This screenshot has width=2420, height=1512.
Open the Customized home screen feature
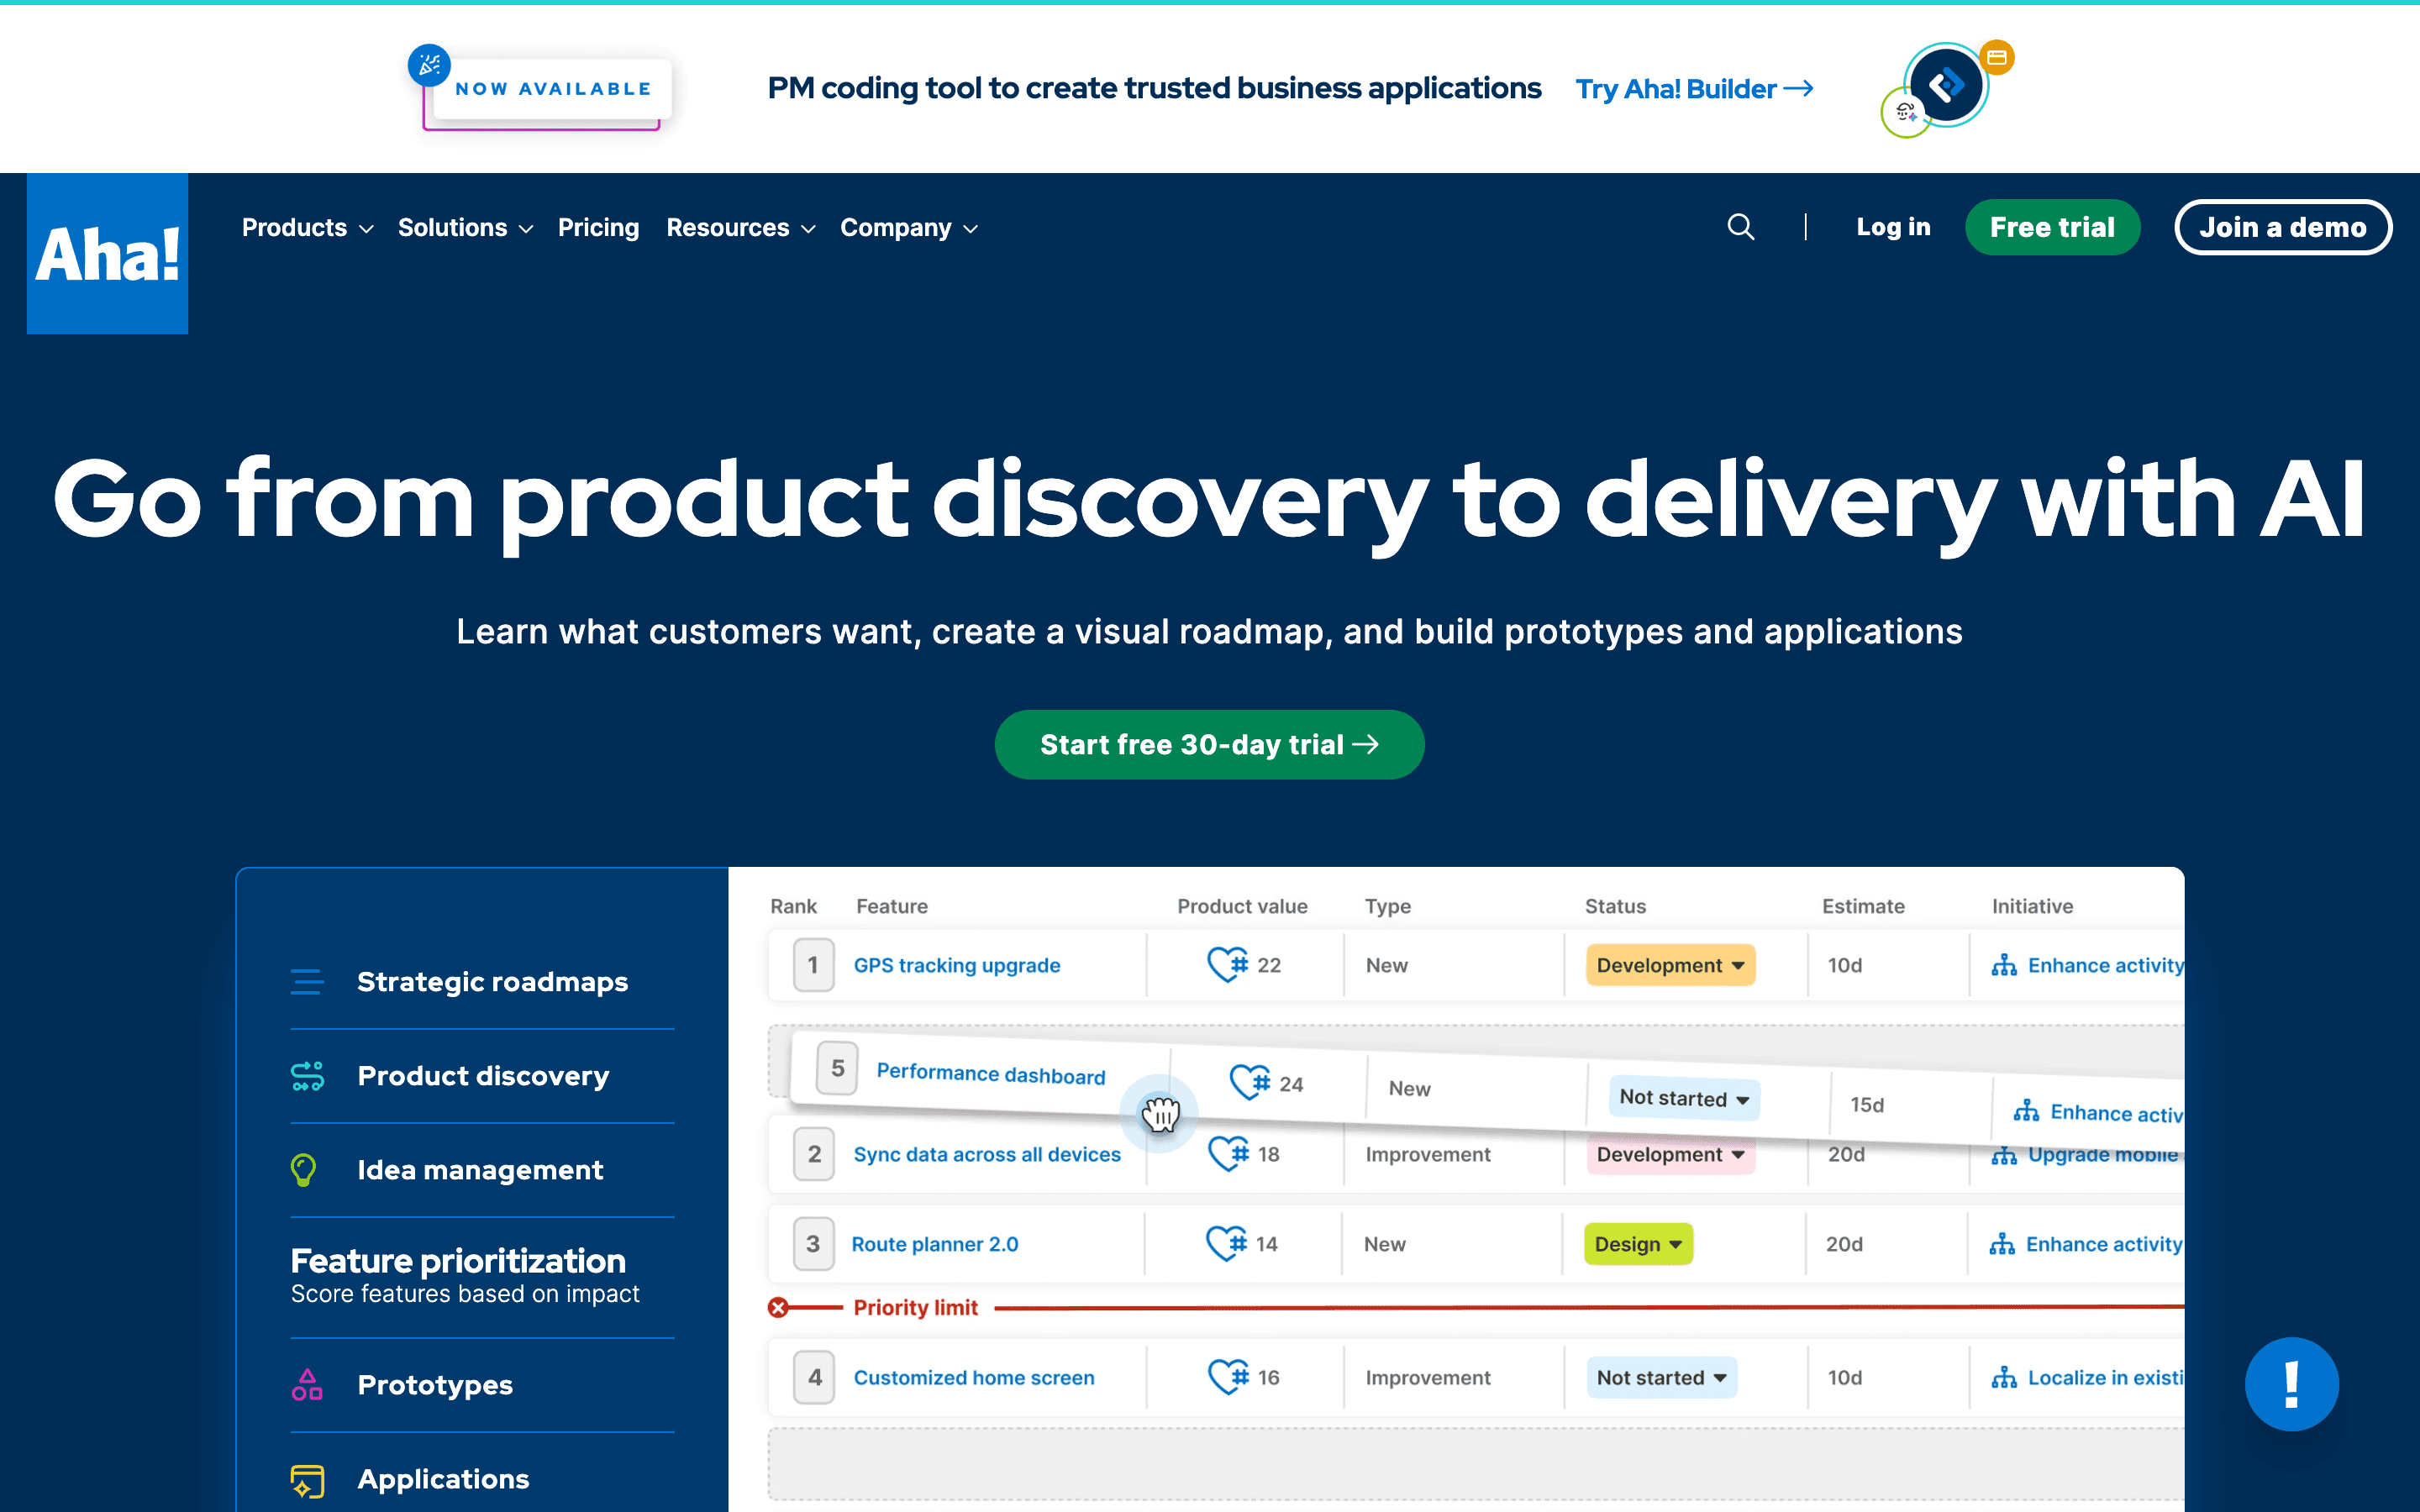pos(974,1377)
